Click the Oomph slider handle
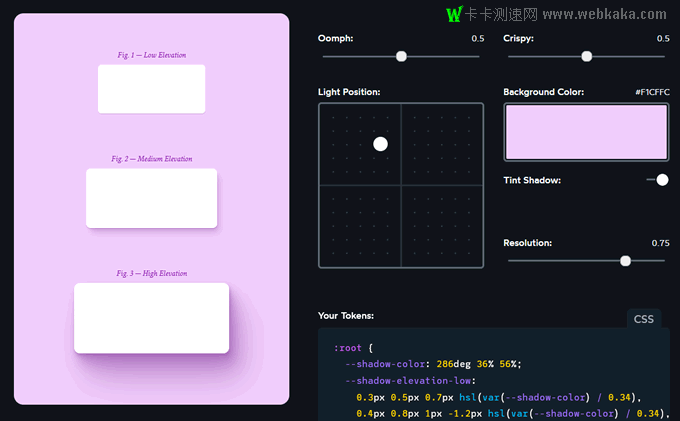The image size is (680, 421). tap(401, 57)
